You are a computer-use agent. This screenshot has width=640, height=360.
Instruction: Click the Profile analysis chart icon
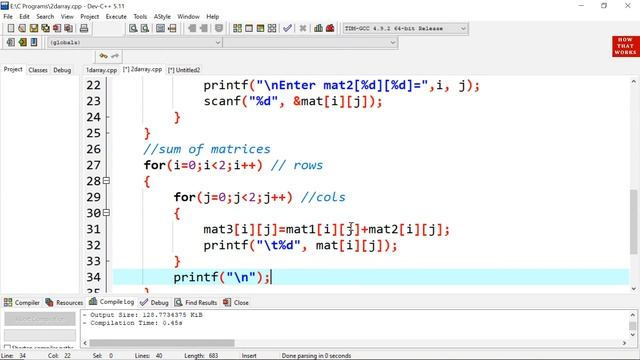(318, 28)
